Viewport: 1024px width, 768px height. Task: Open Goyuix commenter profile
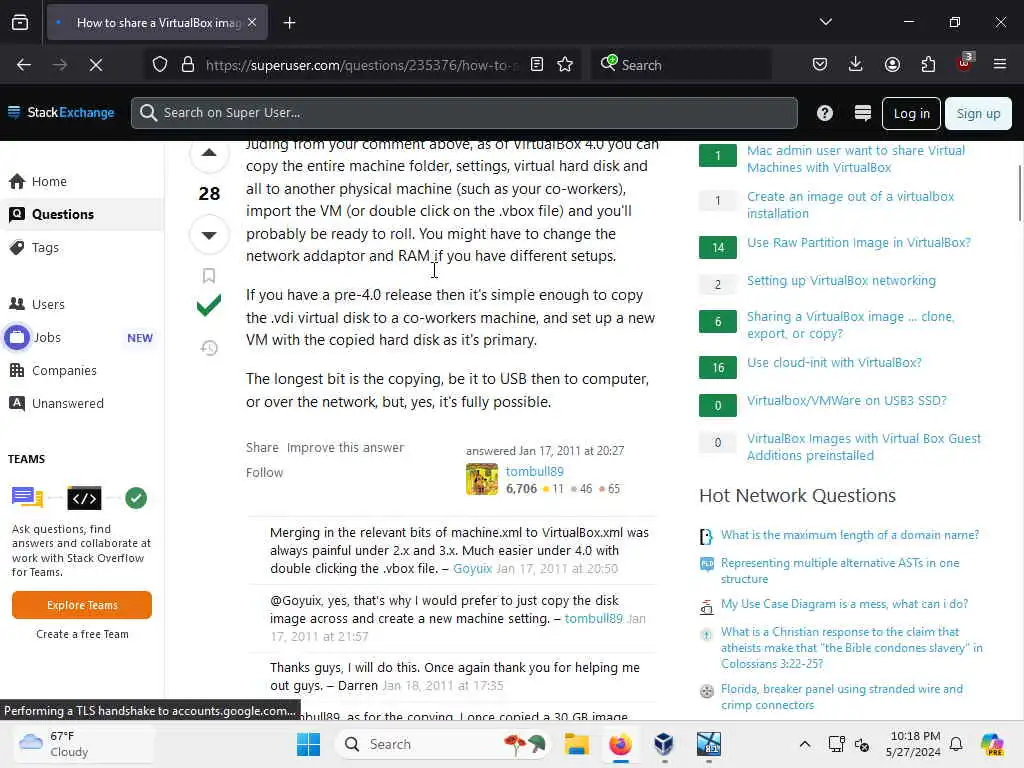coord(472,569)
